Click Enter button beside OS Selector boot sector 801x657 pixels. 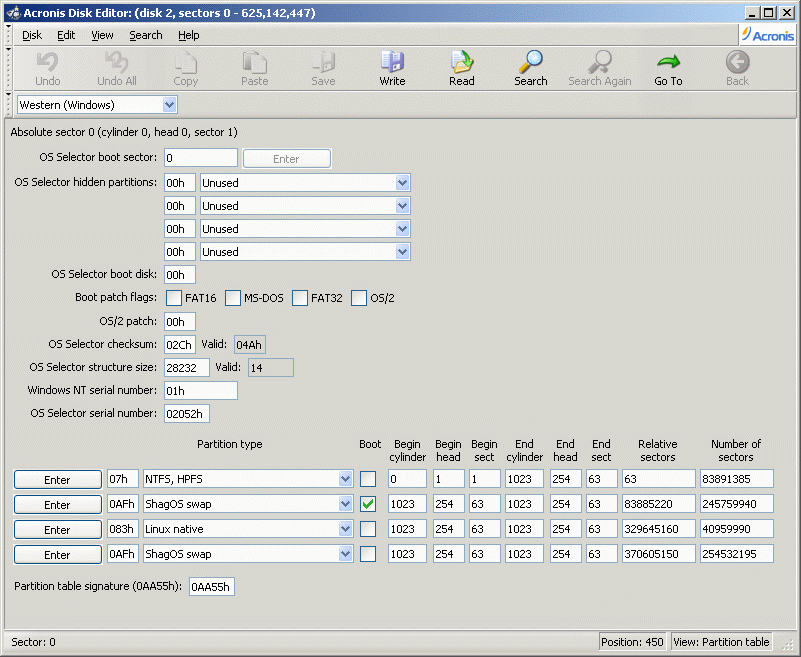(287, 158)
